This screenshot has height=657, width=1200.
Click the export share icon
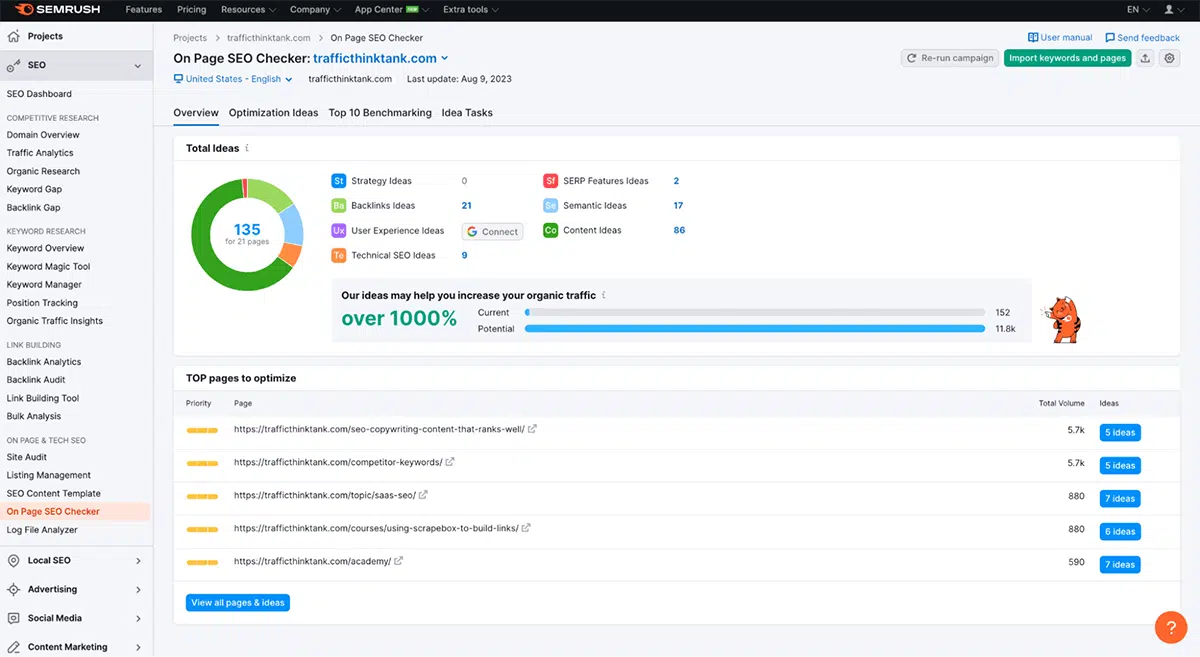tap(1145, 58)
